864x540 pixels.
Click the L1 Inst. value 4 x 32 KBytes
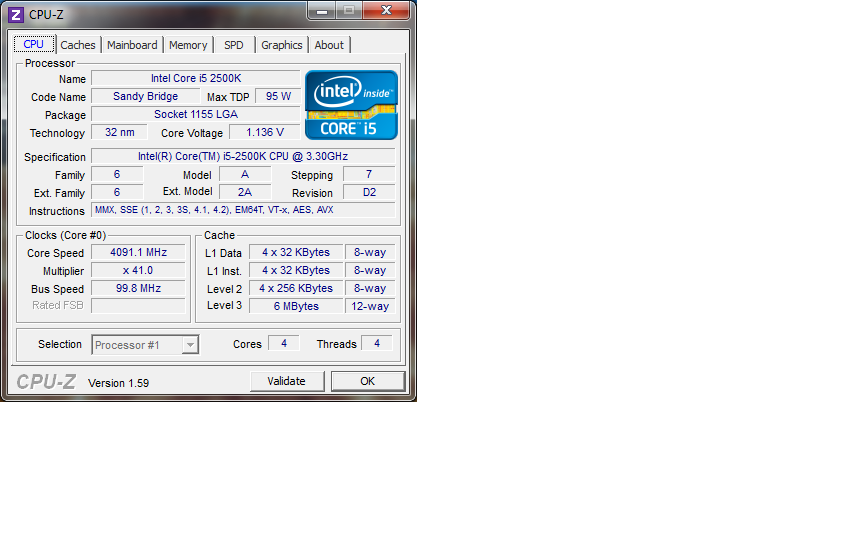tap(296, 271)
